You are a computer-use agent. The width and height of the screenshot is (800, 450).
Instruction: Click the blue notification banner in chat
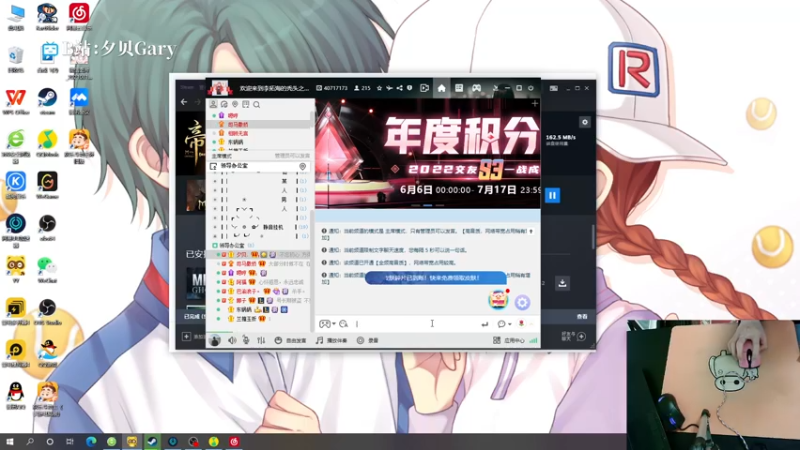click(436, 278)
